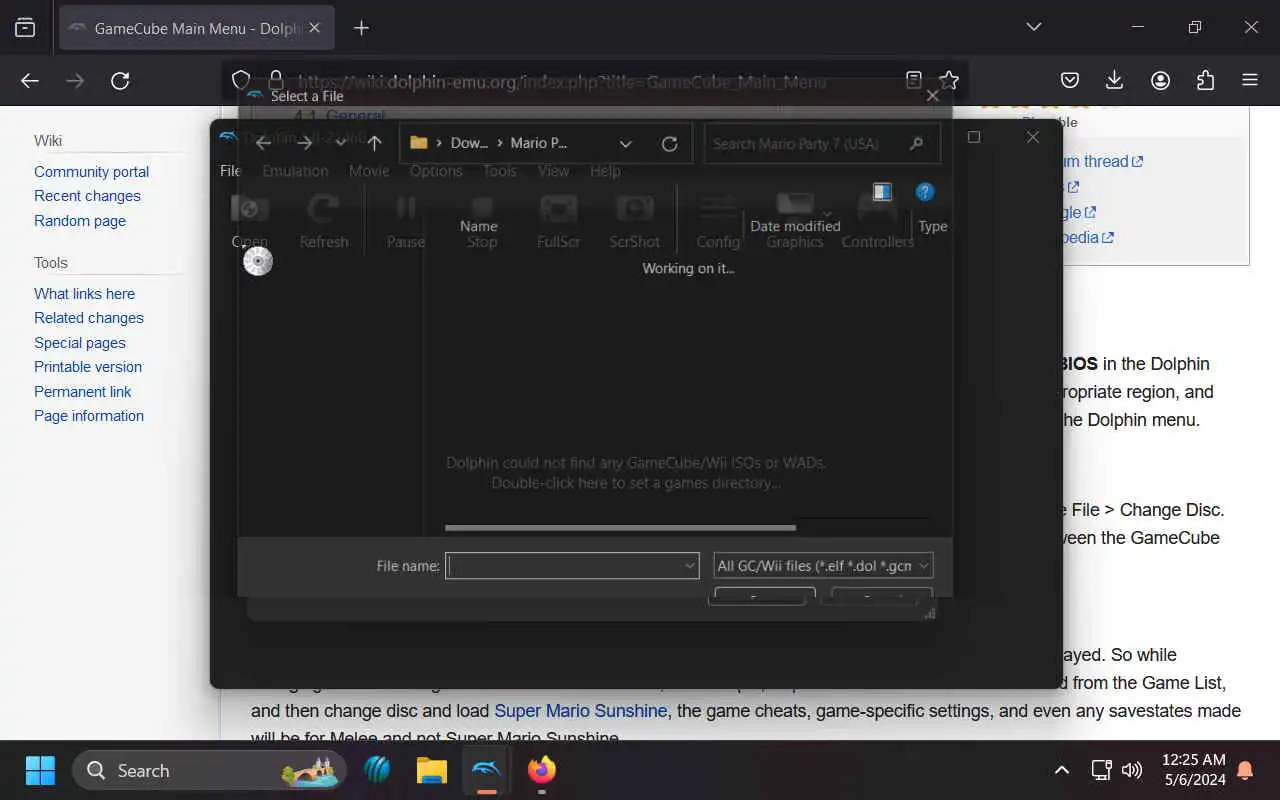The height and width of the screenshot is (800, 1280).
Task: Open Emulation menu in Dolphin window
Action: [x=295, y=171]
